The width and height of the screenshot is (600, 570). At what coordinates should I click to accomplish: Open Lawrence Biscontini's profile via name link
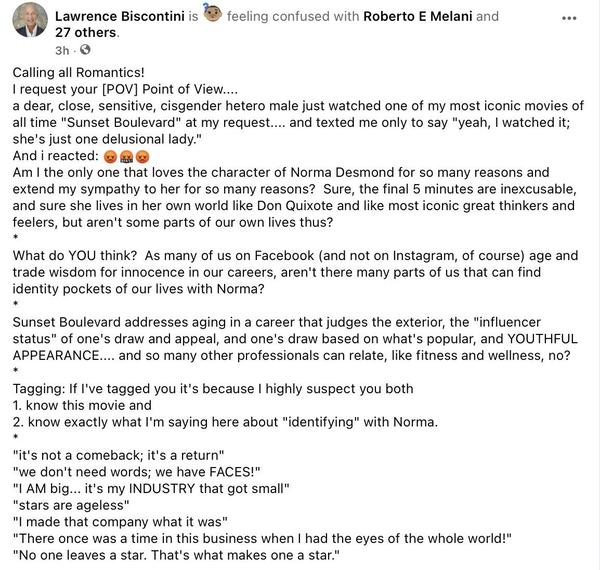pos(122,17)
